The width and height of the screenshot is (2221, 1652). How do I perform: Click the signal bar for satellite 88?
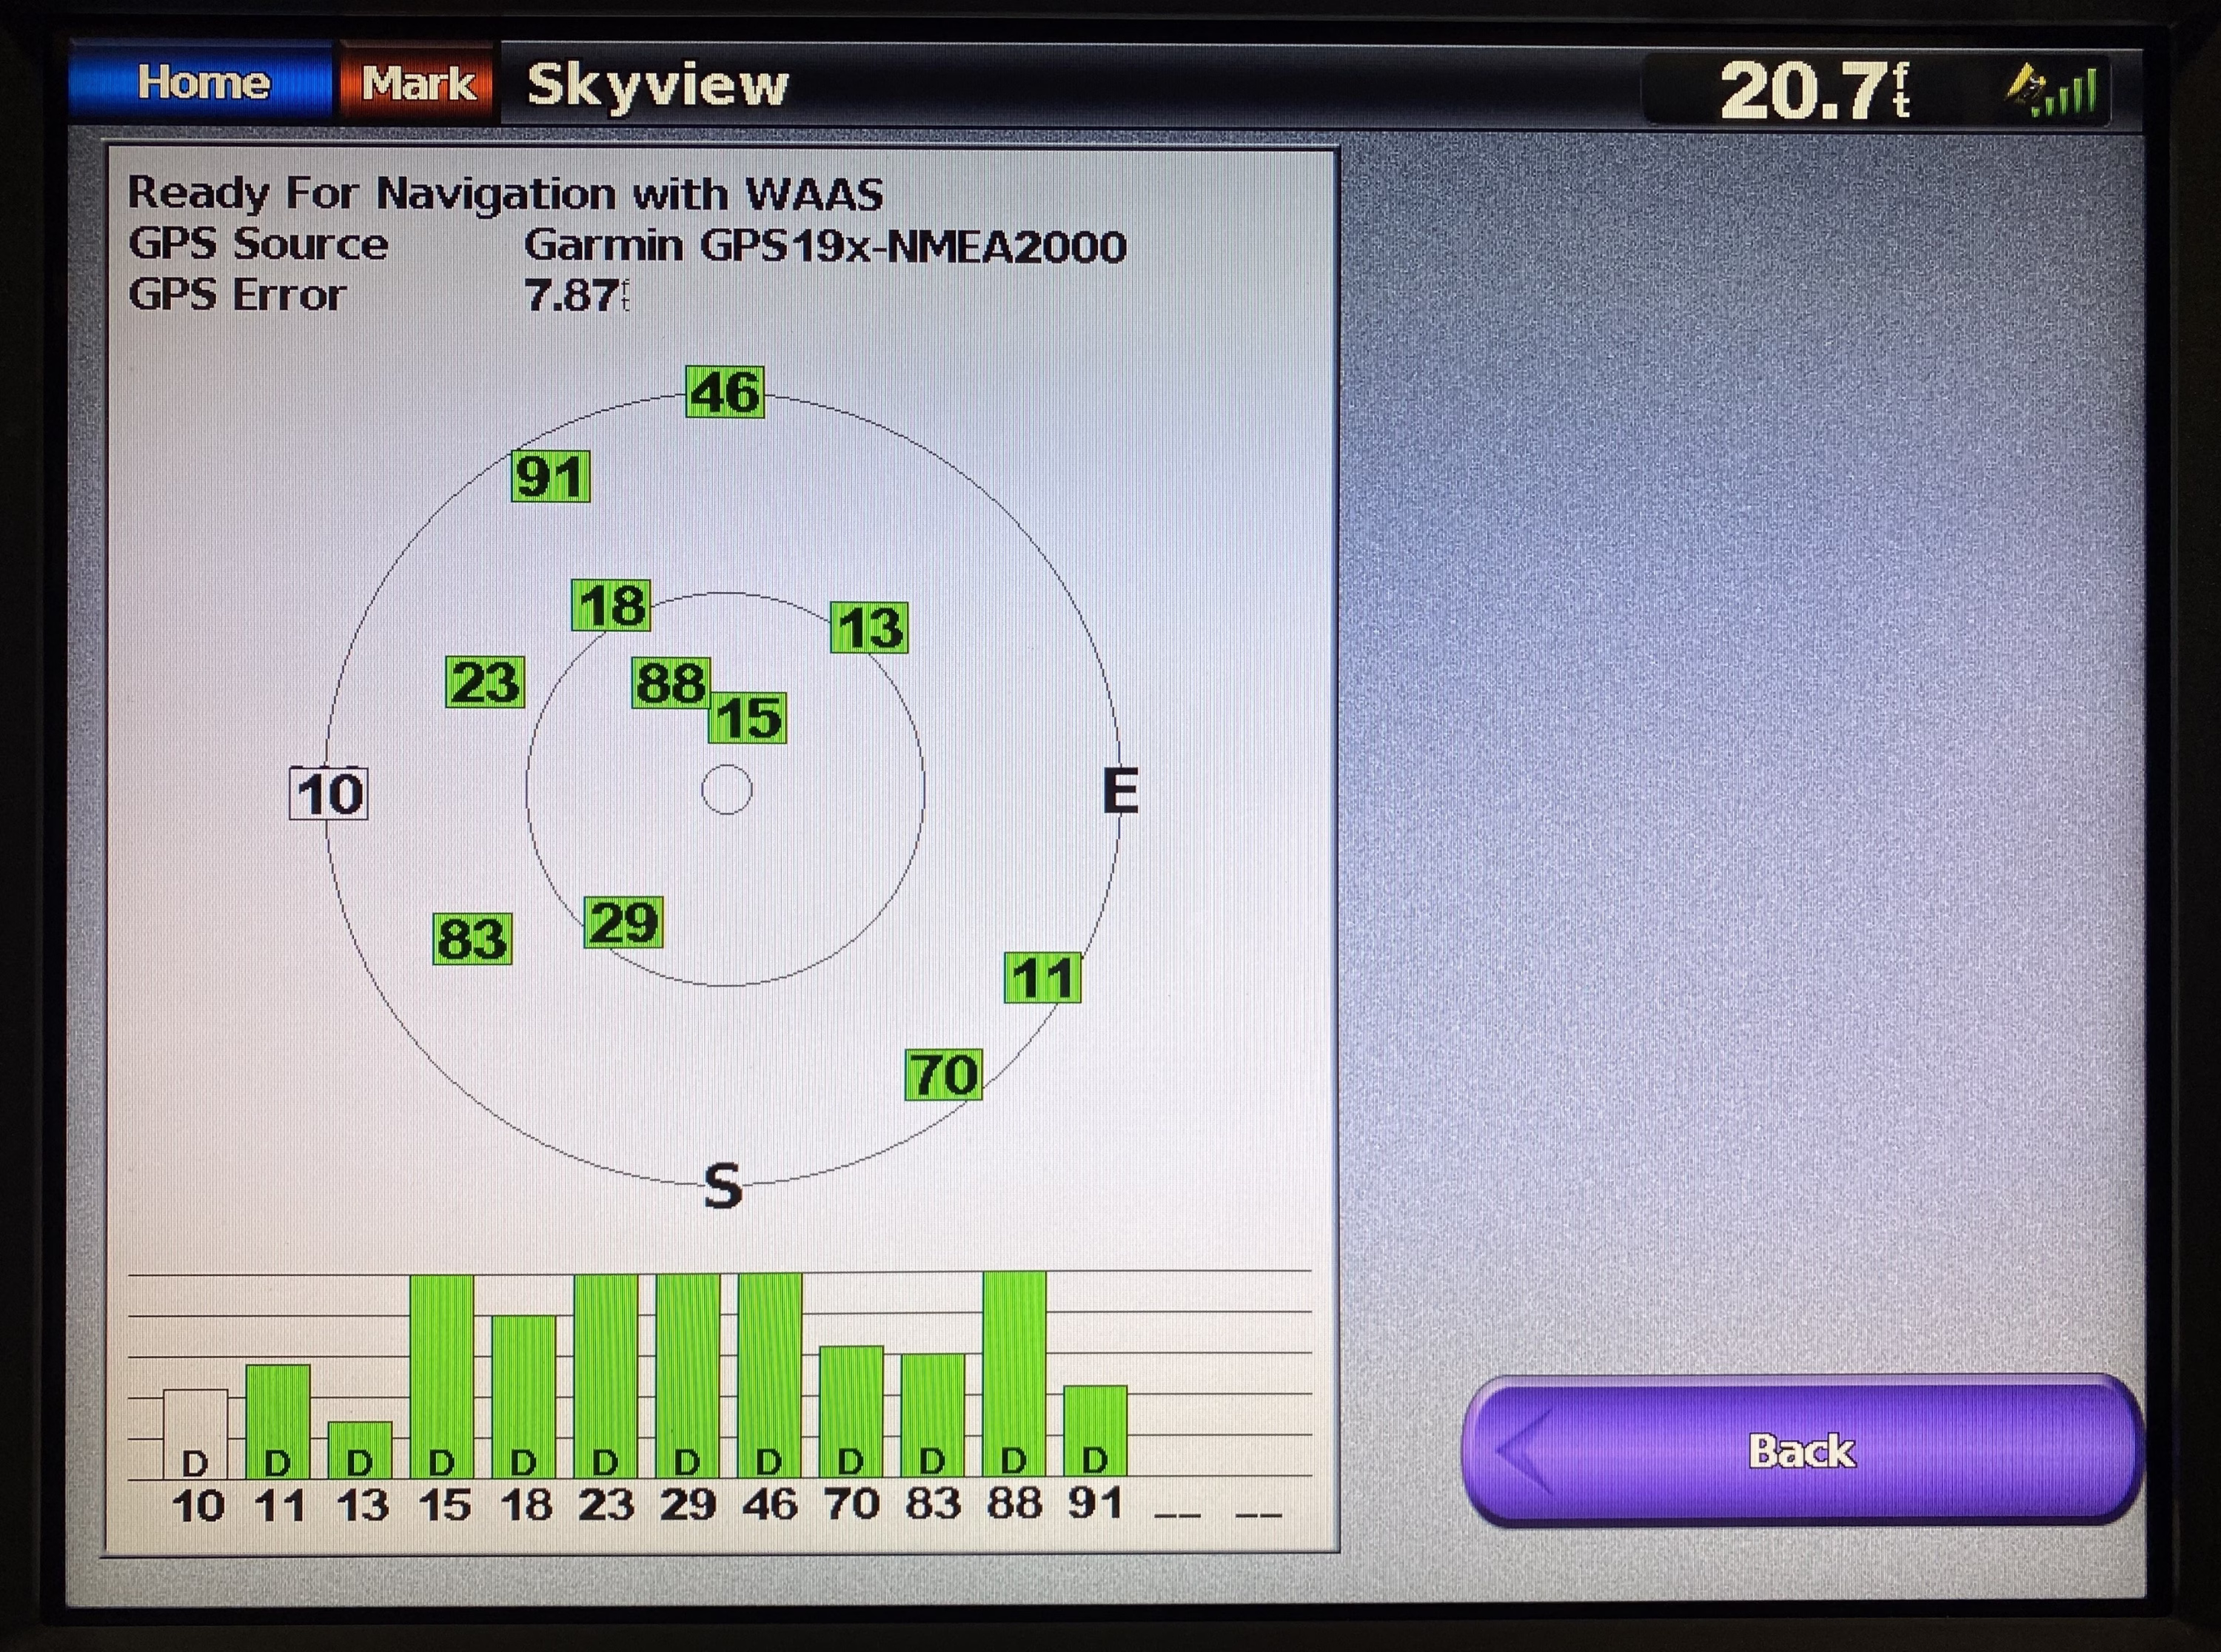coord(1014,1375)
